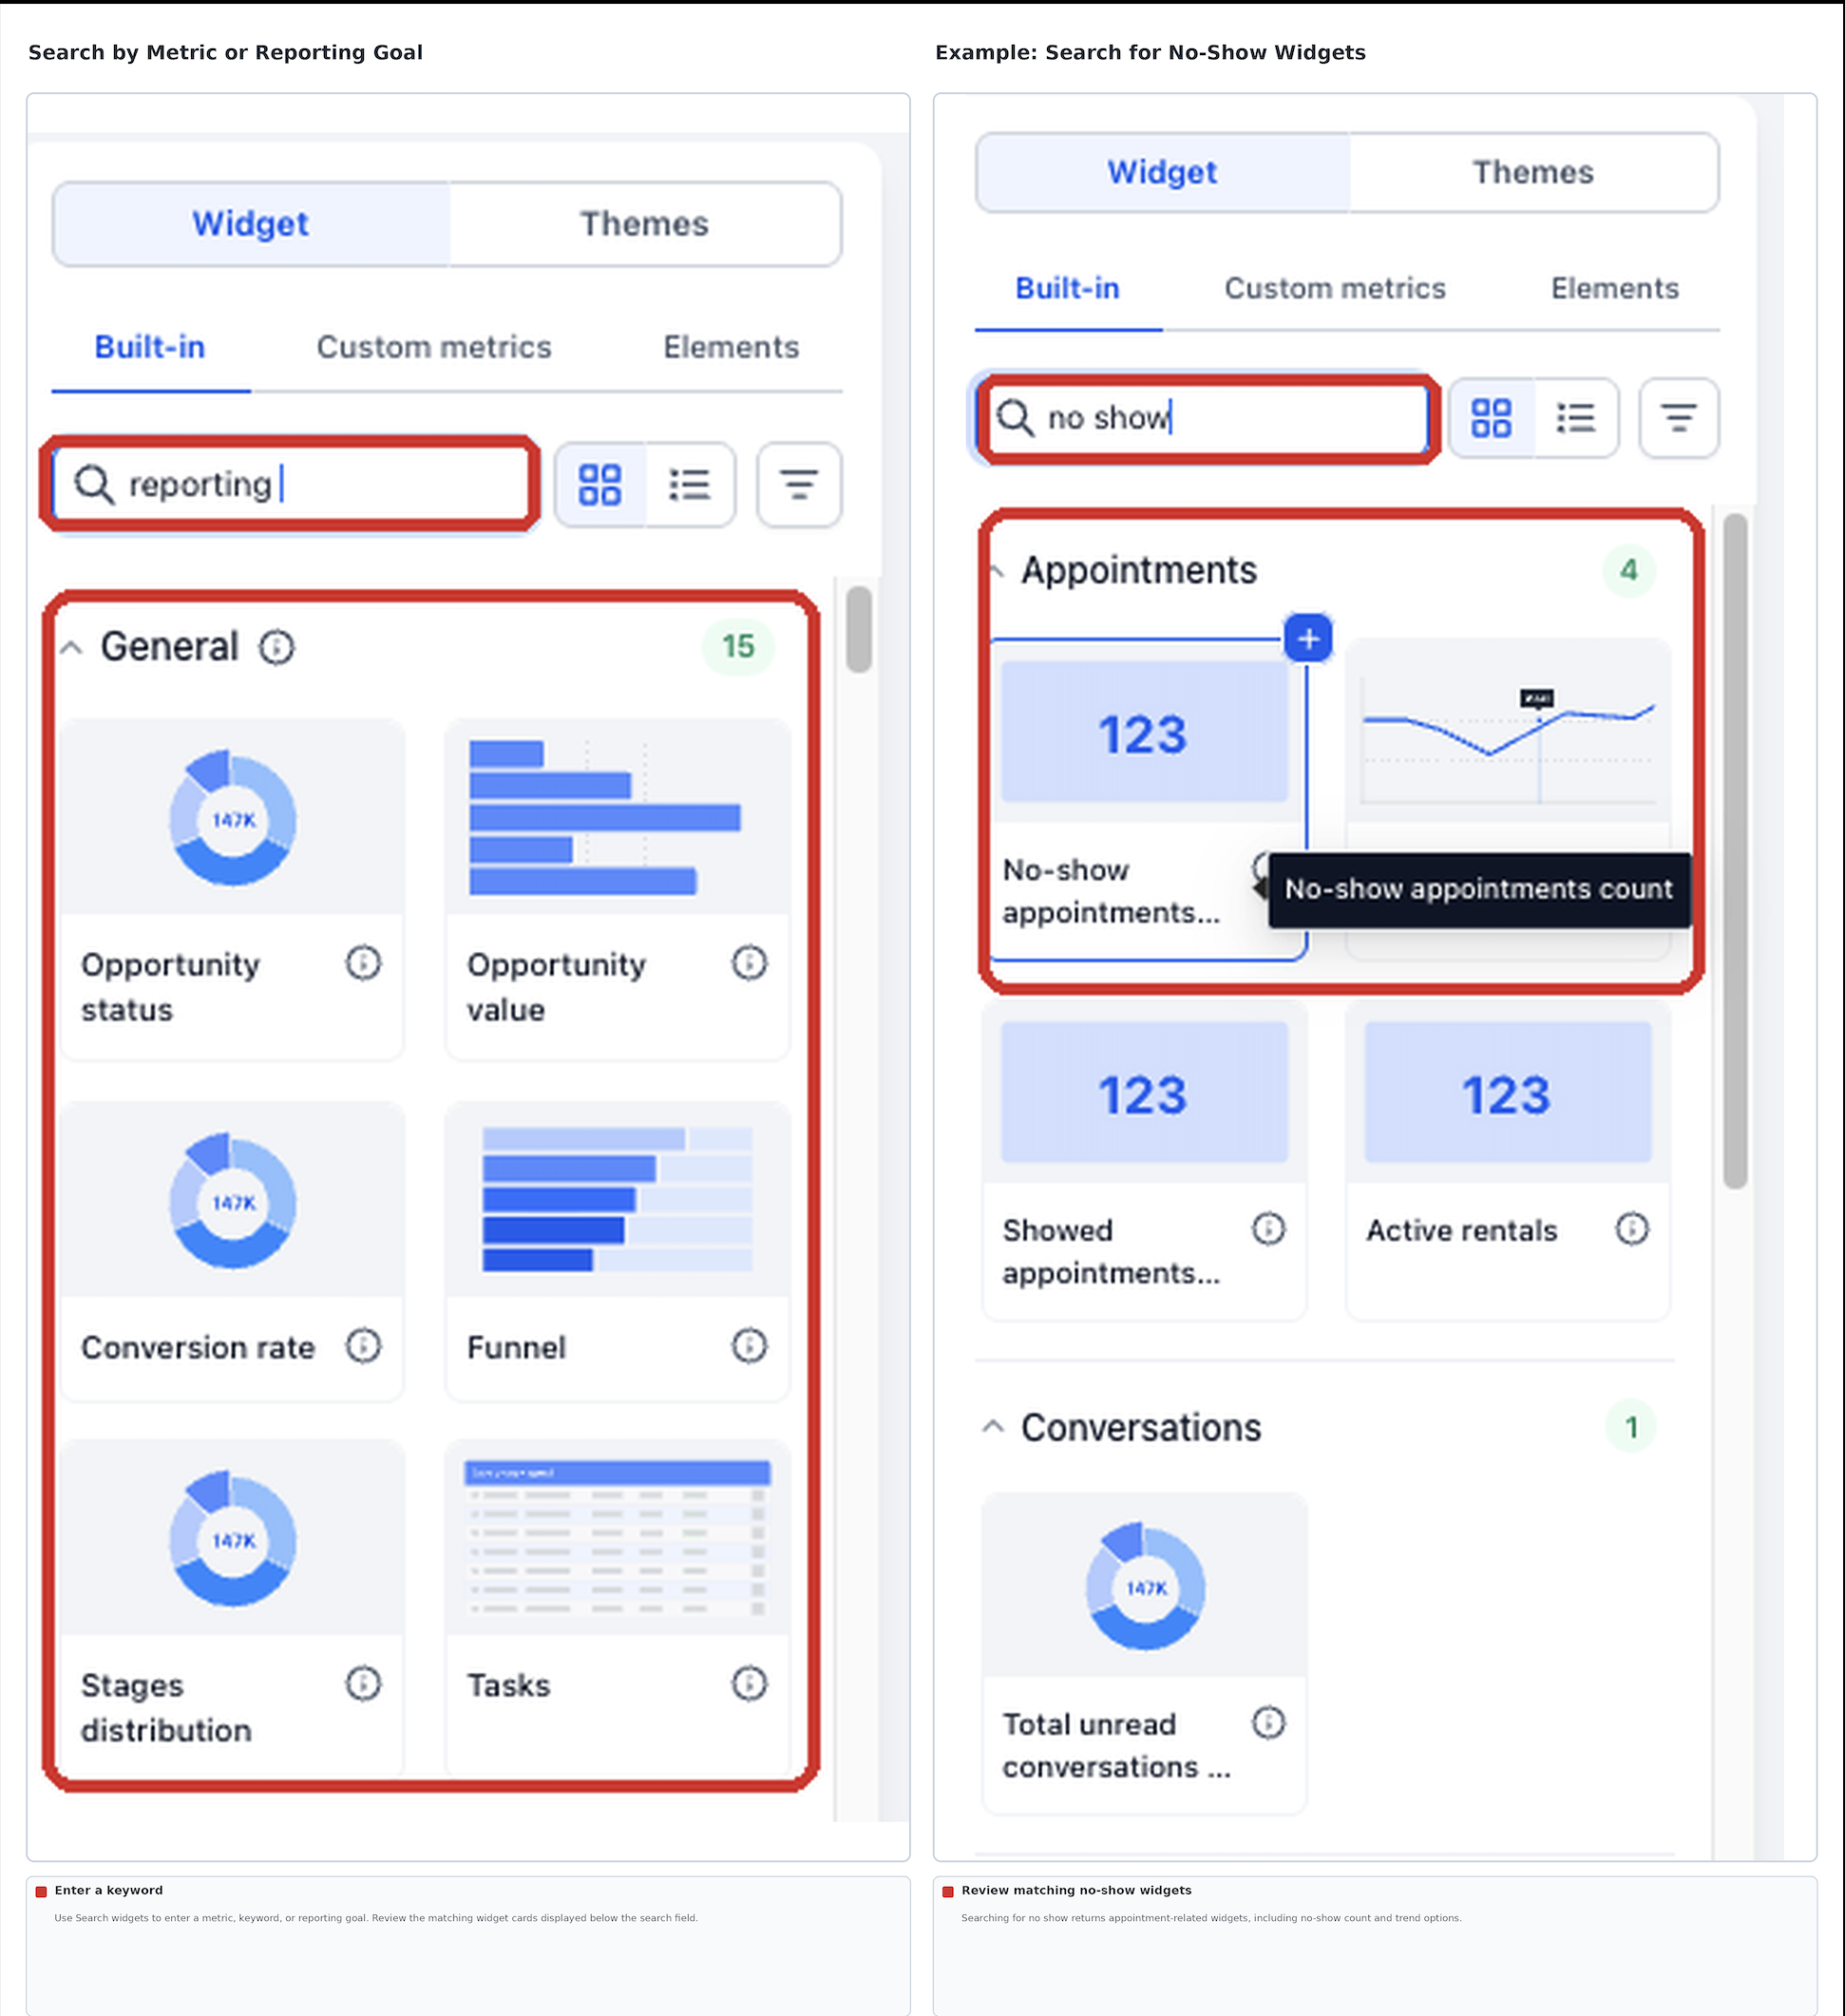Collapse the Appointments section
Image resolution: width=1845 pixels, height=2016 pixels.
tap(996, 571)
